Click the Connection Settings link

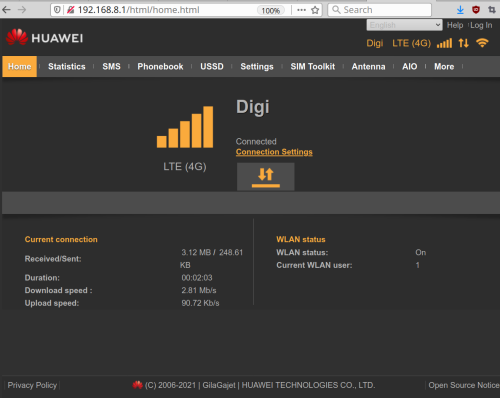tap(274, 152)
